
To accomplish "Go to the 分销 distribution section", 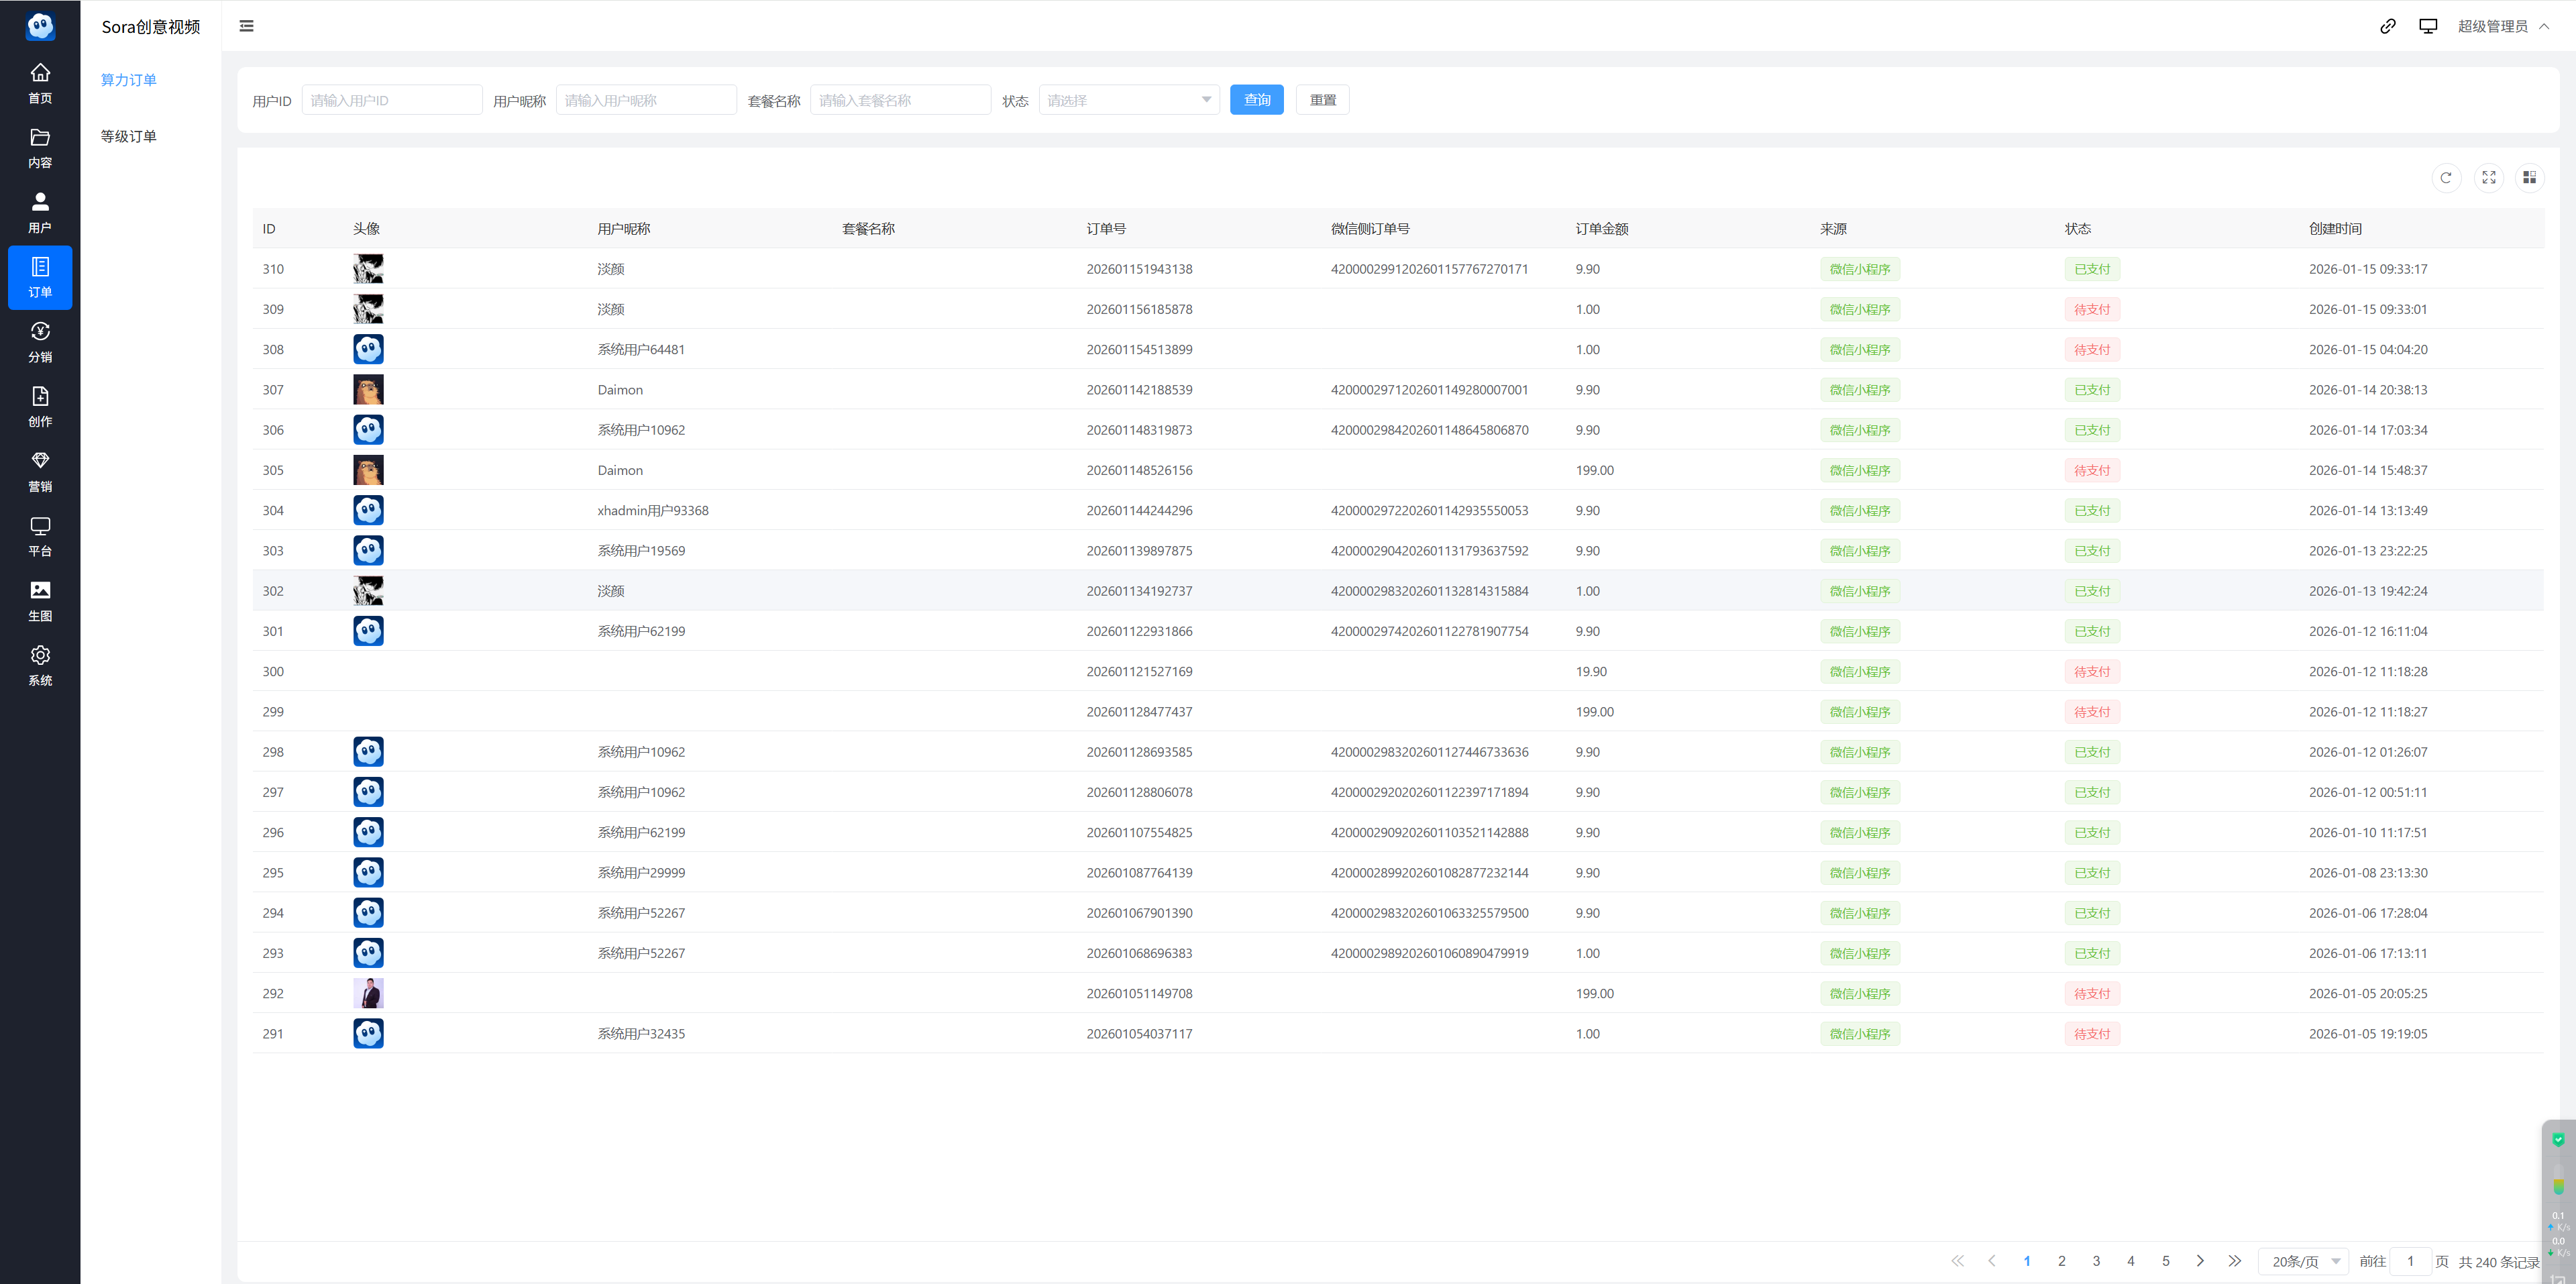I will [x=40, y=341].
